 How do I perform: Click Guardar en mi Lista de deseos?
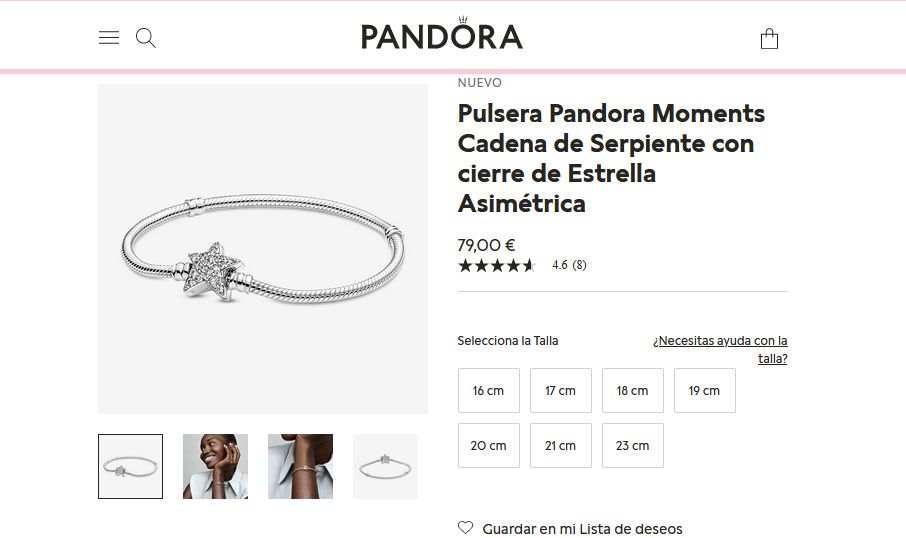(582, 529)
